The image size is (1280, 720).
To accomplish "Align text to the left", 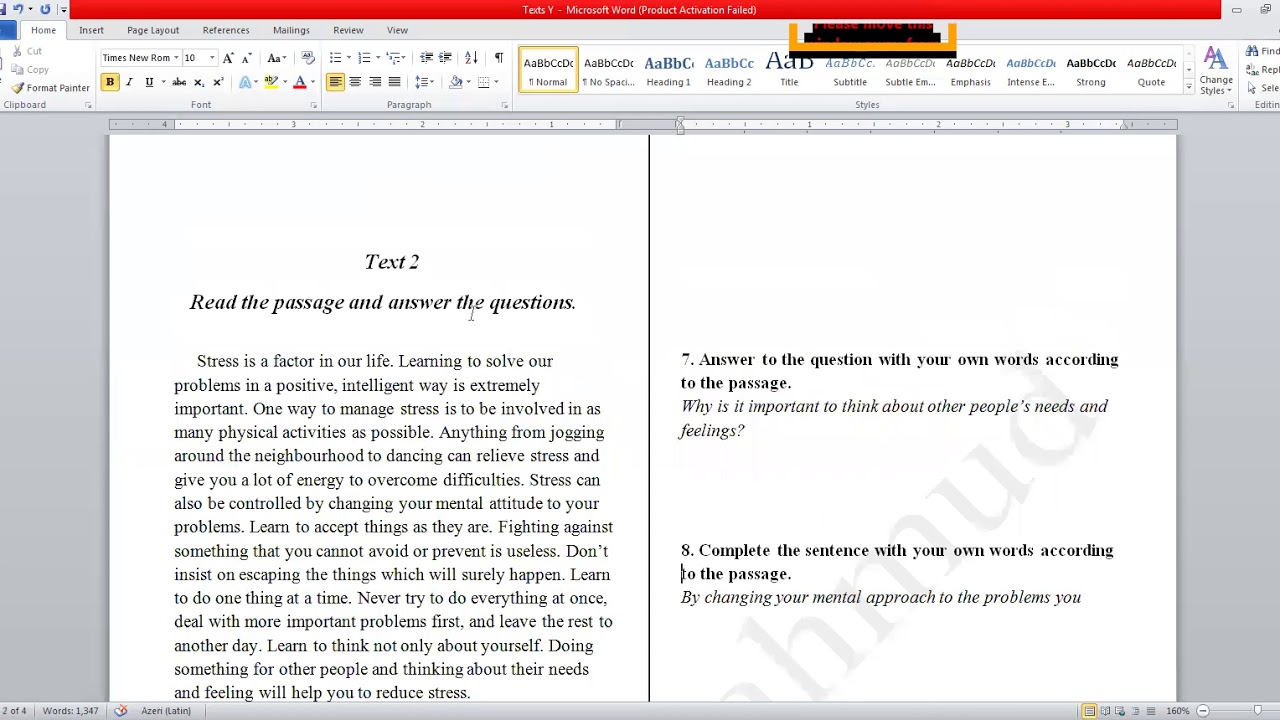I will tap(336, 82).
